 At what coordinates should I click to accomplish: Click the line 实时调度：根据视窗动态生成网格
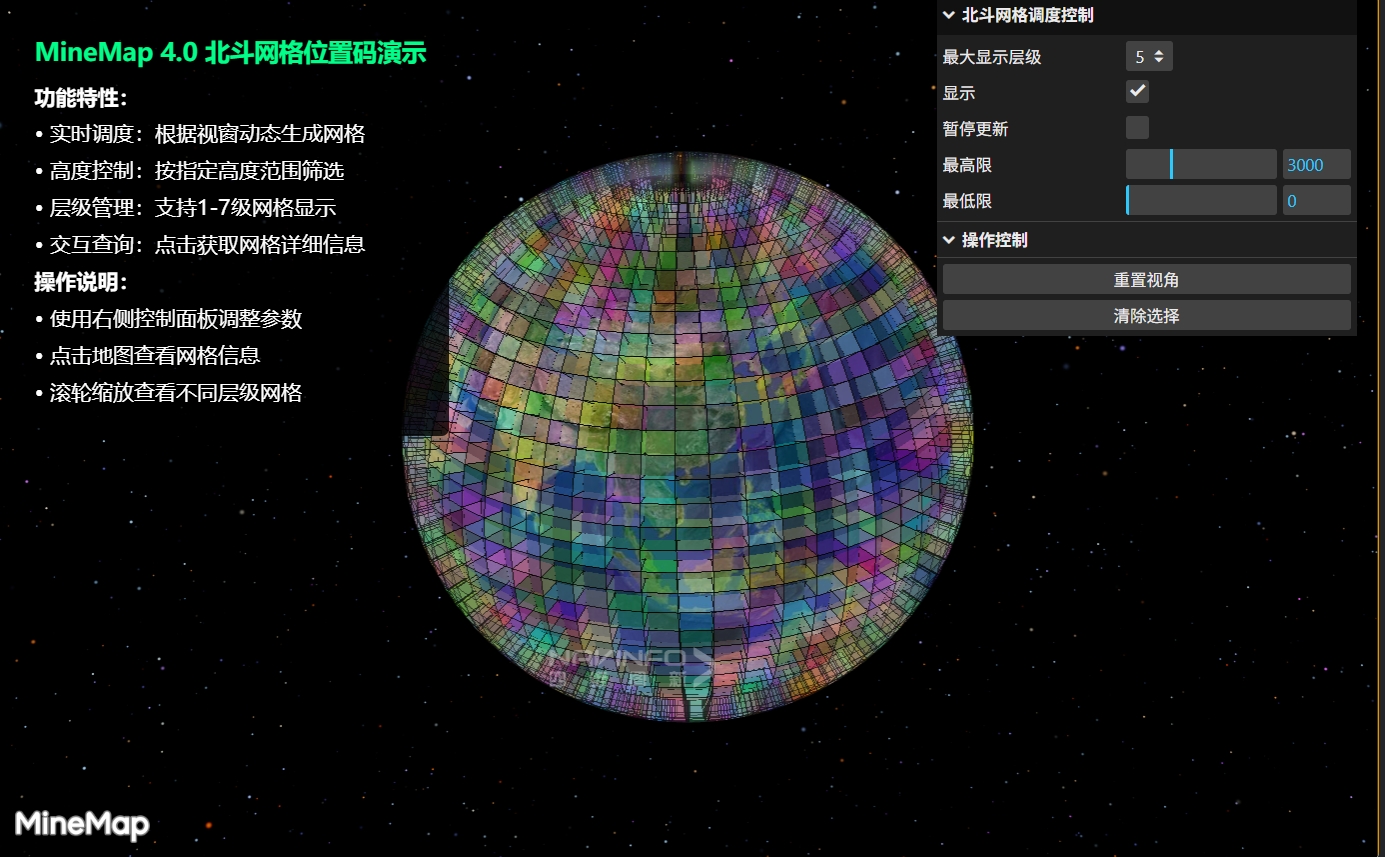point(200,134)
